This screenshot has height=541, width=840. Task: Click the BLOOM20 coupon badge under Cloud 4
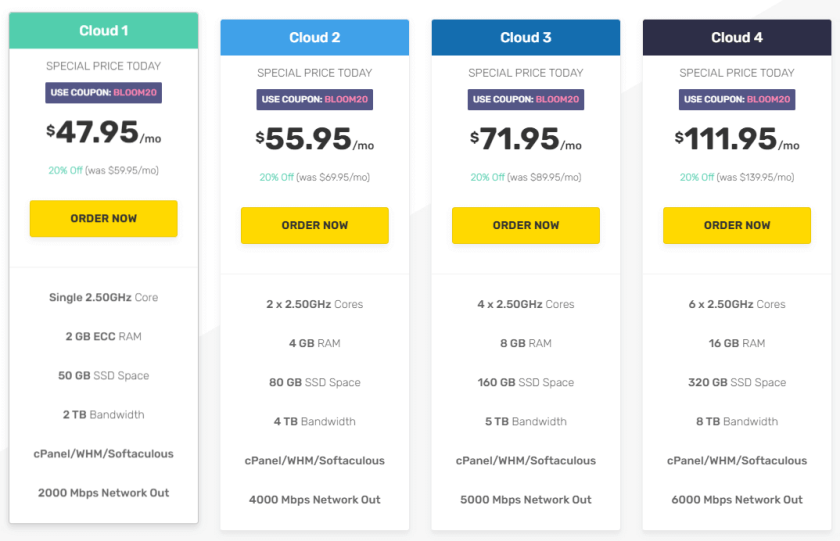point(737,100)
